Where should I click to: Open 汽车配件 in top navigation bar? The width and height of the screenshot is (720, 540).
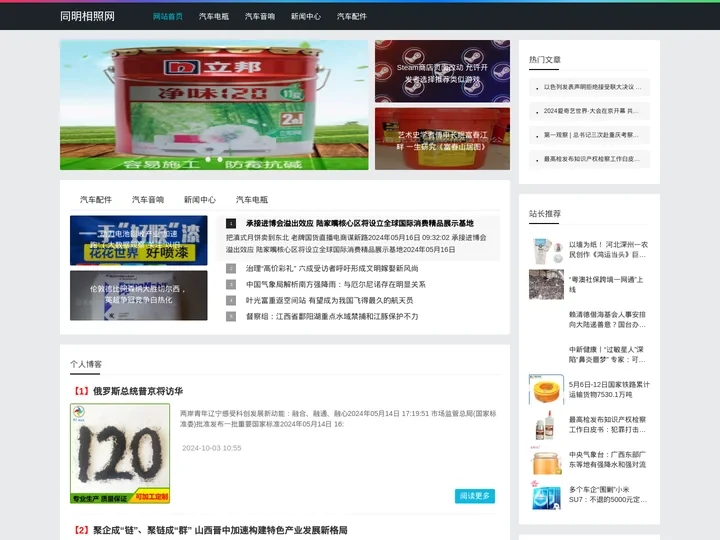pyautogui.click(x=351, y=17)
